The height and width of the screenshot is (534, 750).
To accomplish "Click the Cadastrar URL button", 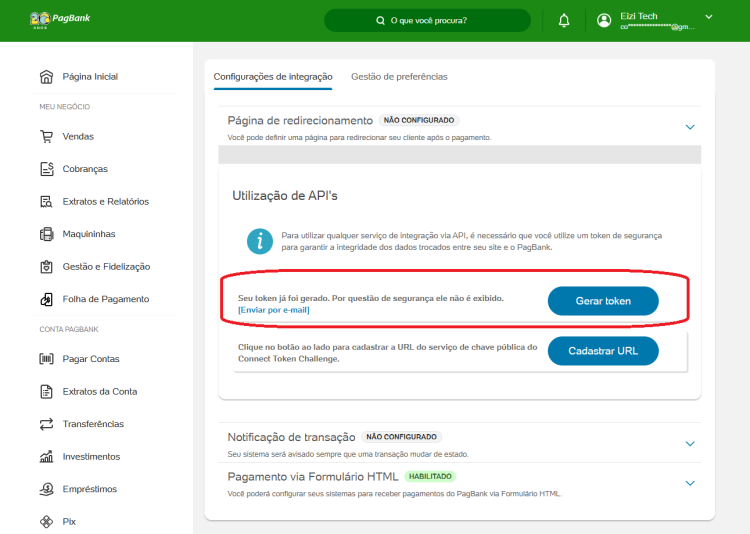I will 603,351.
